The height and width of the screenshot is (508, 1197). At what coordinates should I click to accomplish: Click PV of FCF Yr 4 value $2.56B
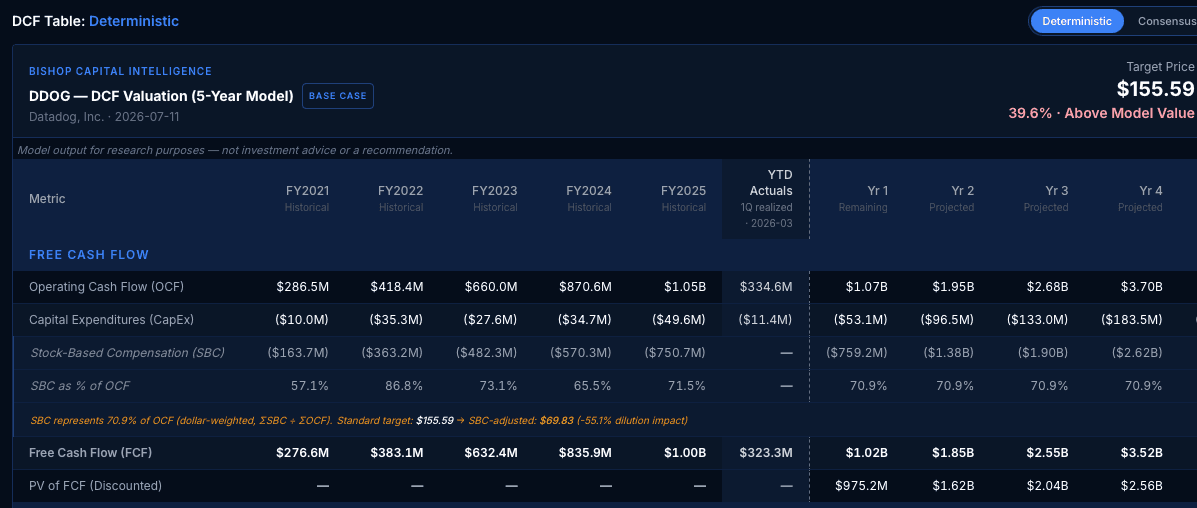click(1141, 485)
